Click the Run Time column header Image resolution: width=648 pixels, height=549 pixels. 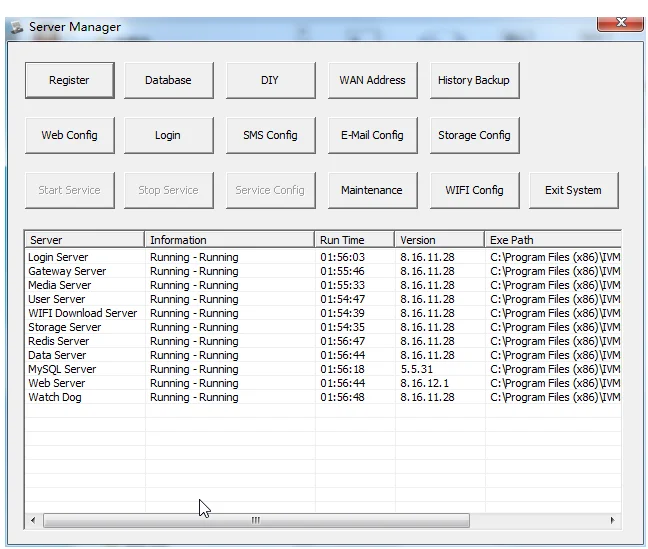(x=355, y=240)
